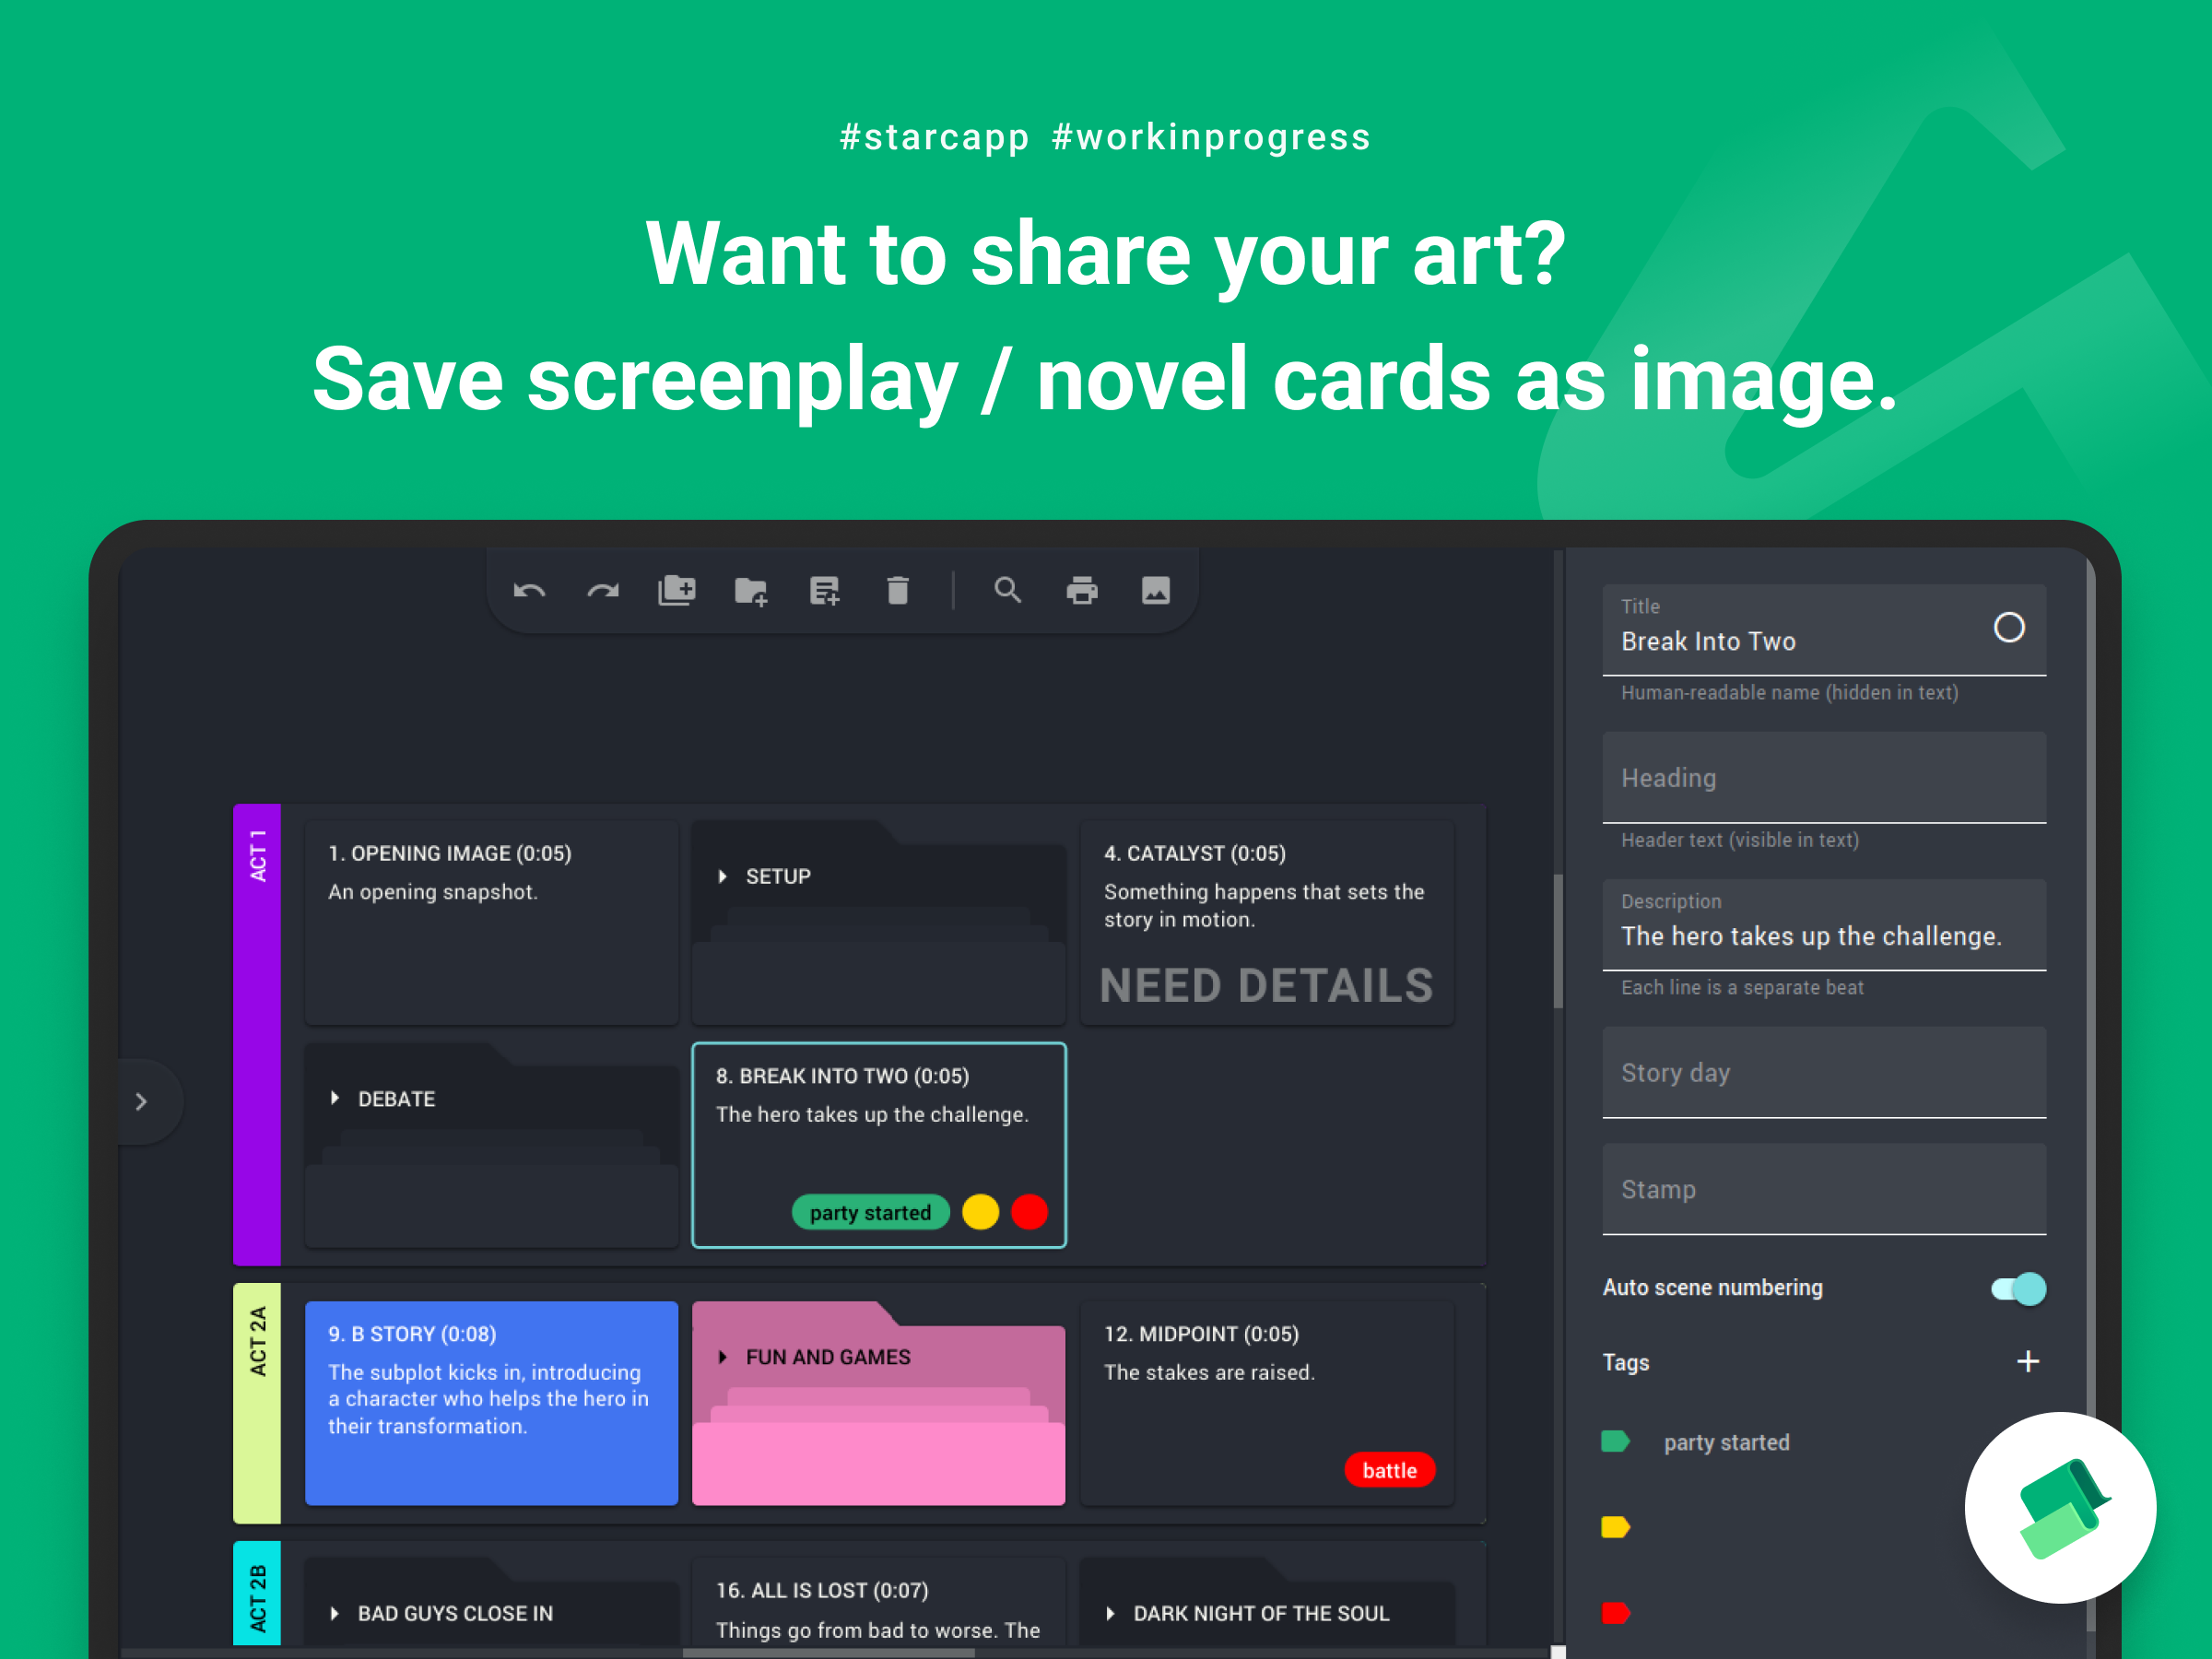Open the search magnifier tool
The width and height of the screenshot is (2212, 1659).
pos(1008,591)
